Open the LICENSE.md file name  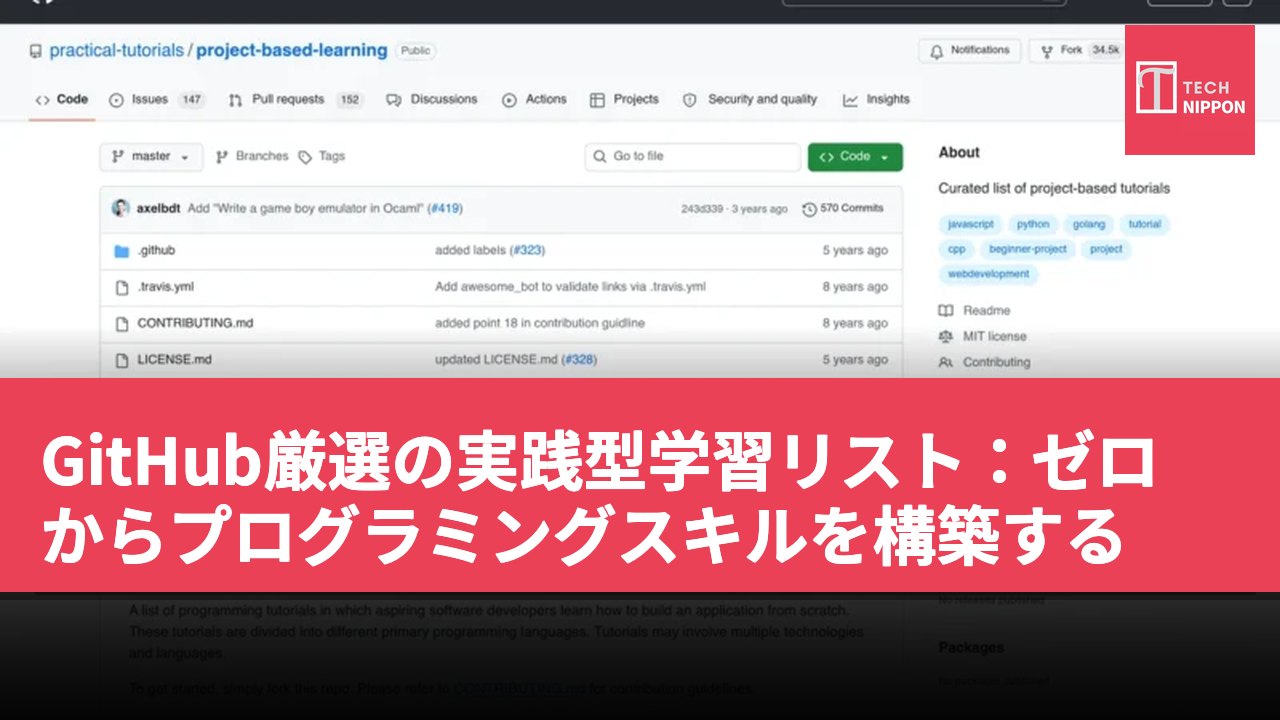pyautogui.click(x=174, y=360)
